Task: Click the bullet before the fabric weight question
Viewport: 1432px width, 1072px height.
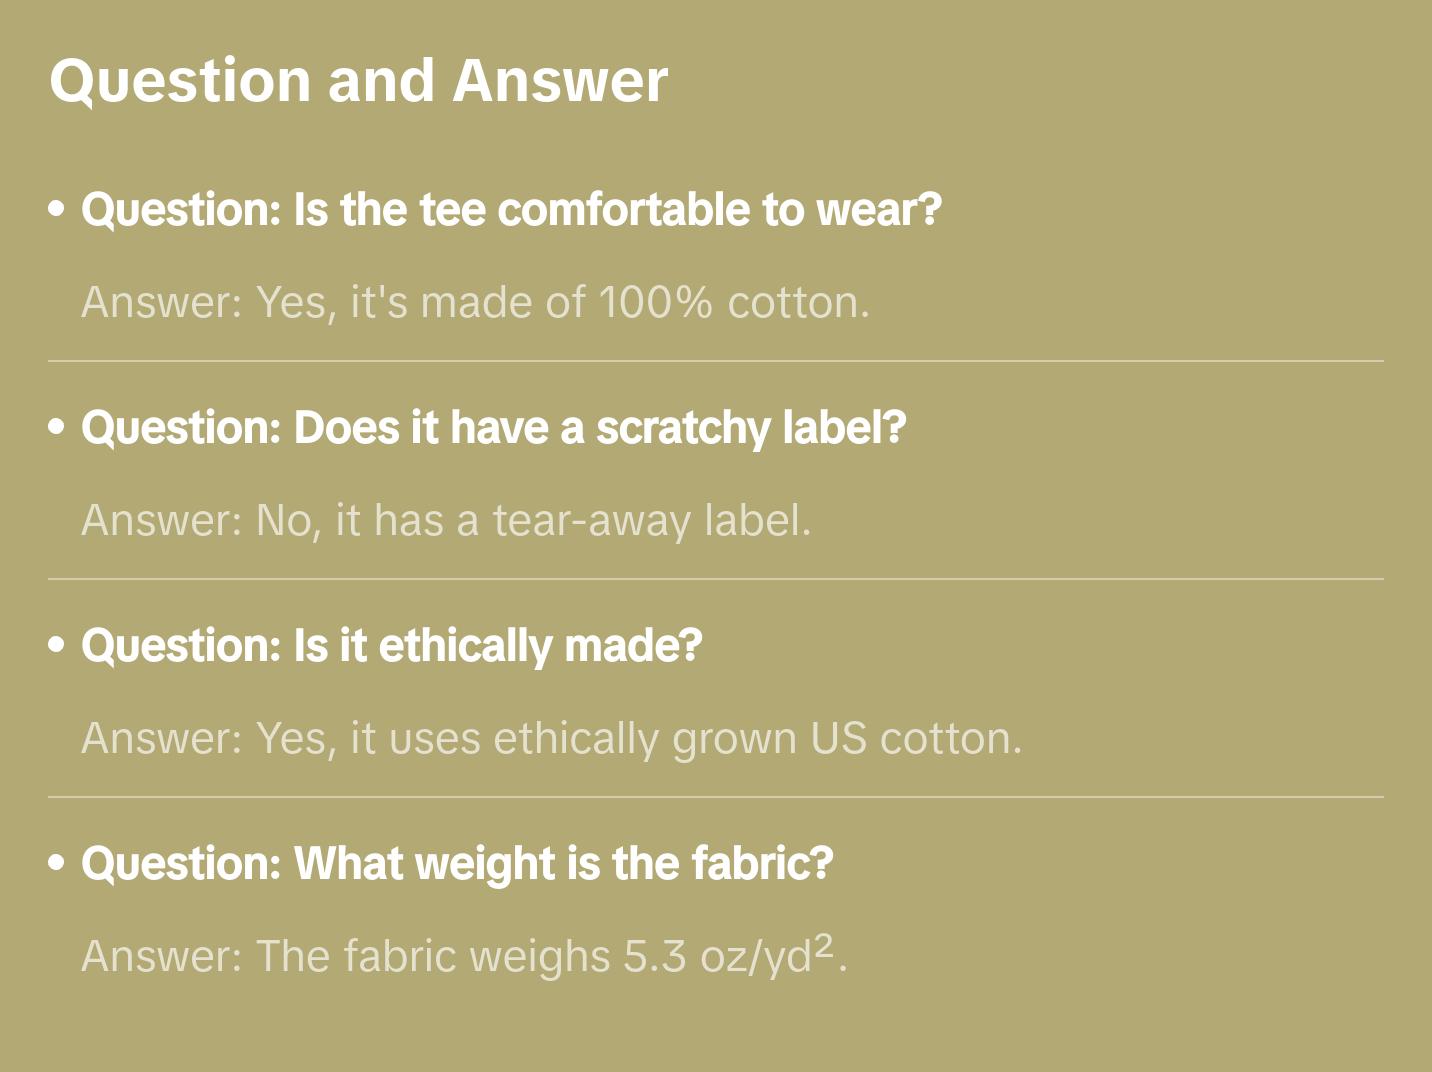Action: [x=57, y=864]
